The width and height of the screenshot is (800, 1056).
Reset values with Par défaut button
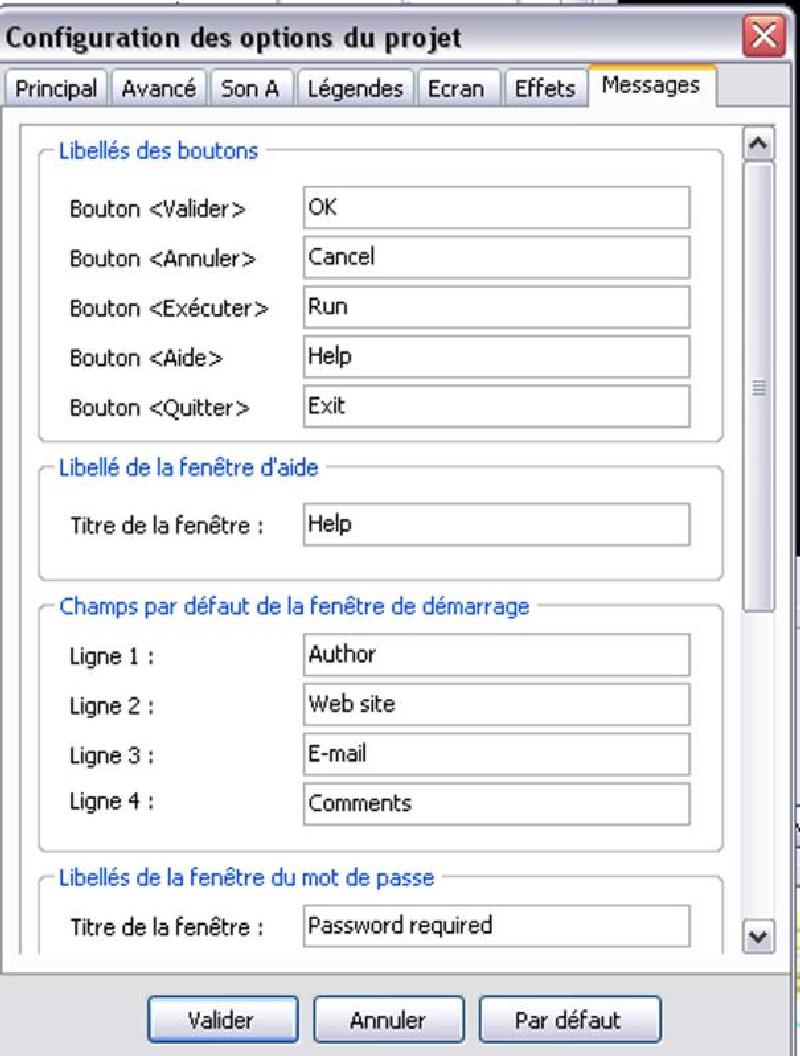tap(570, 1020)
